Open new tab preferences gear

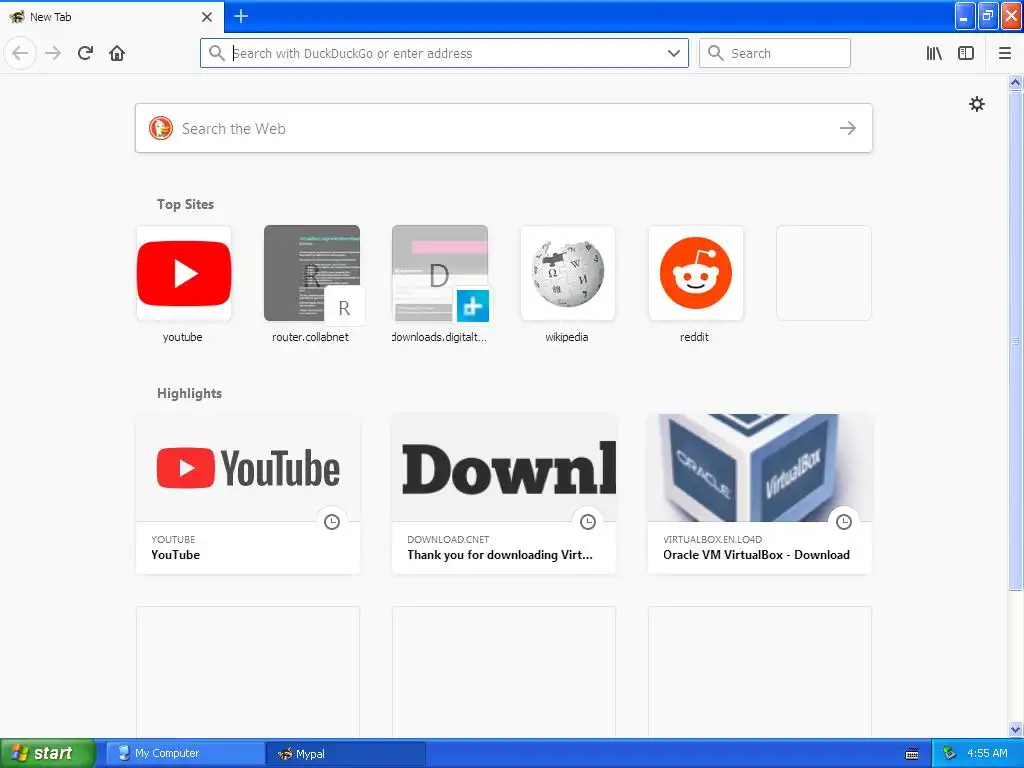click(976, 104)
